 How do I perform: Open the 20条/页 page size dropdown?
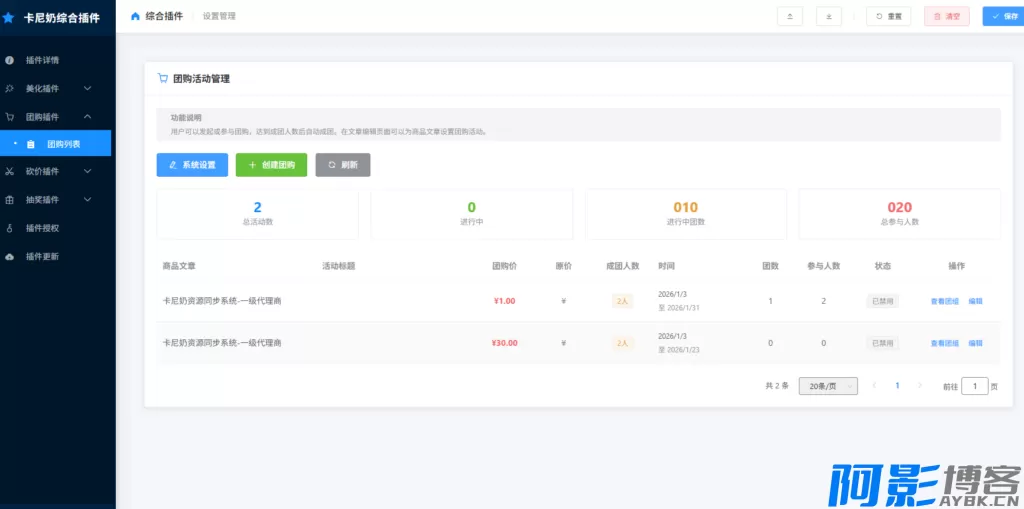pos(828,386)
